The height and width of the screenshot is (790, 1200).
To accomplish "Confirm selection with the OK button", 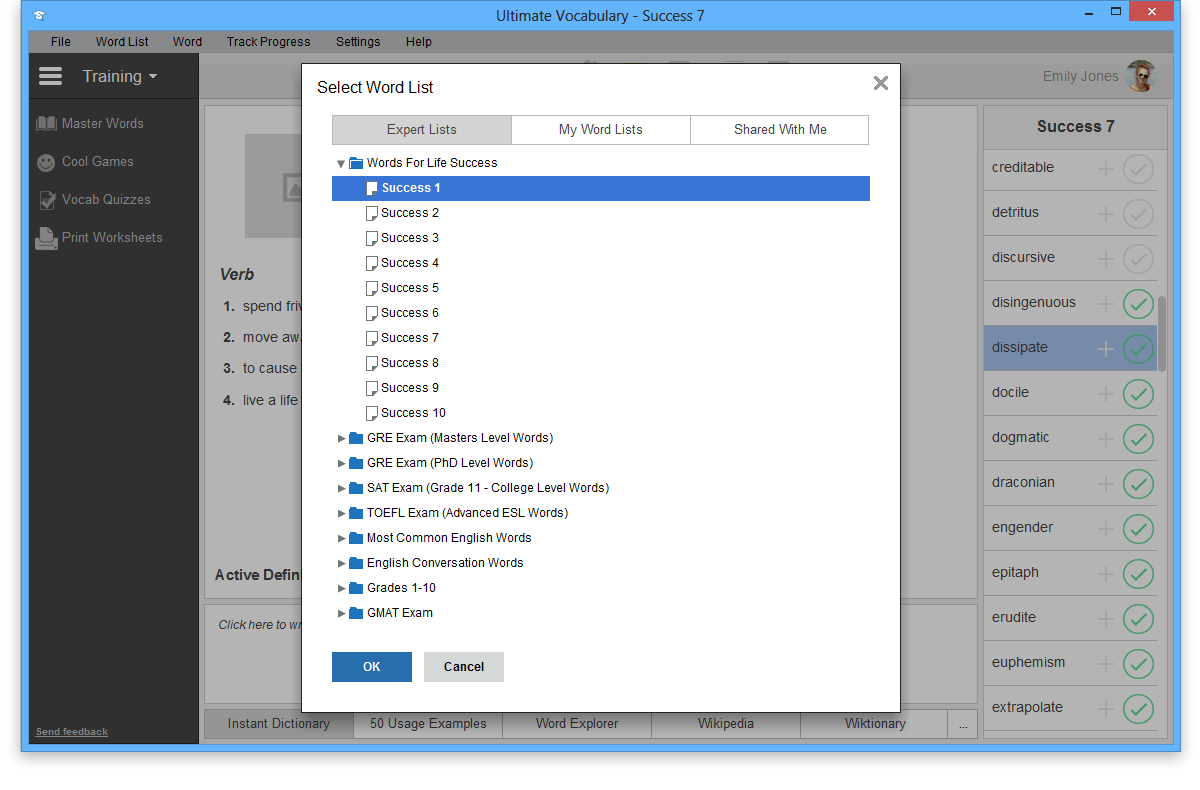I will pos(372,667).
